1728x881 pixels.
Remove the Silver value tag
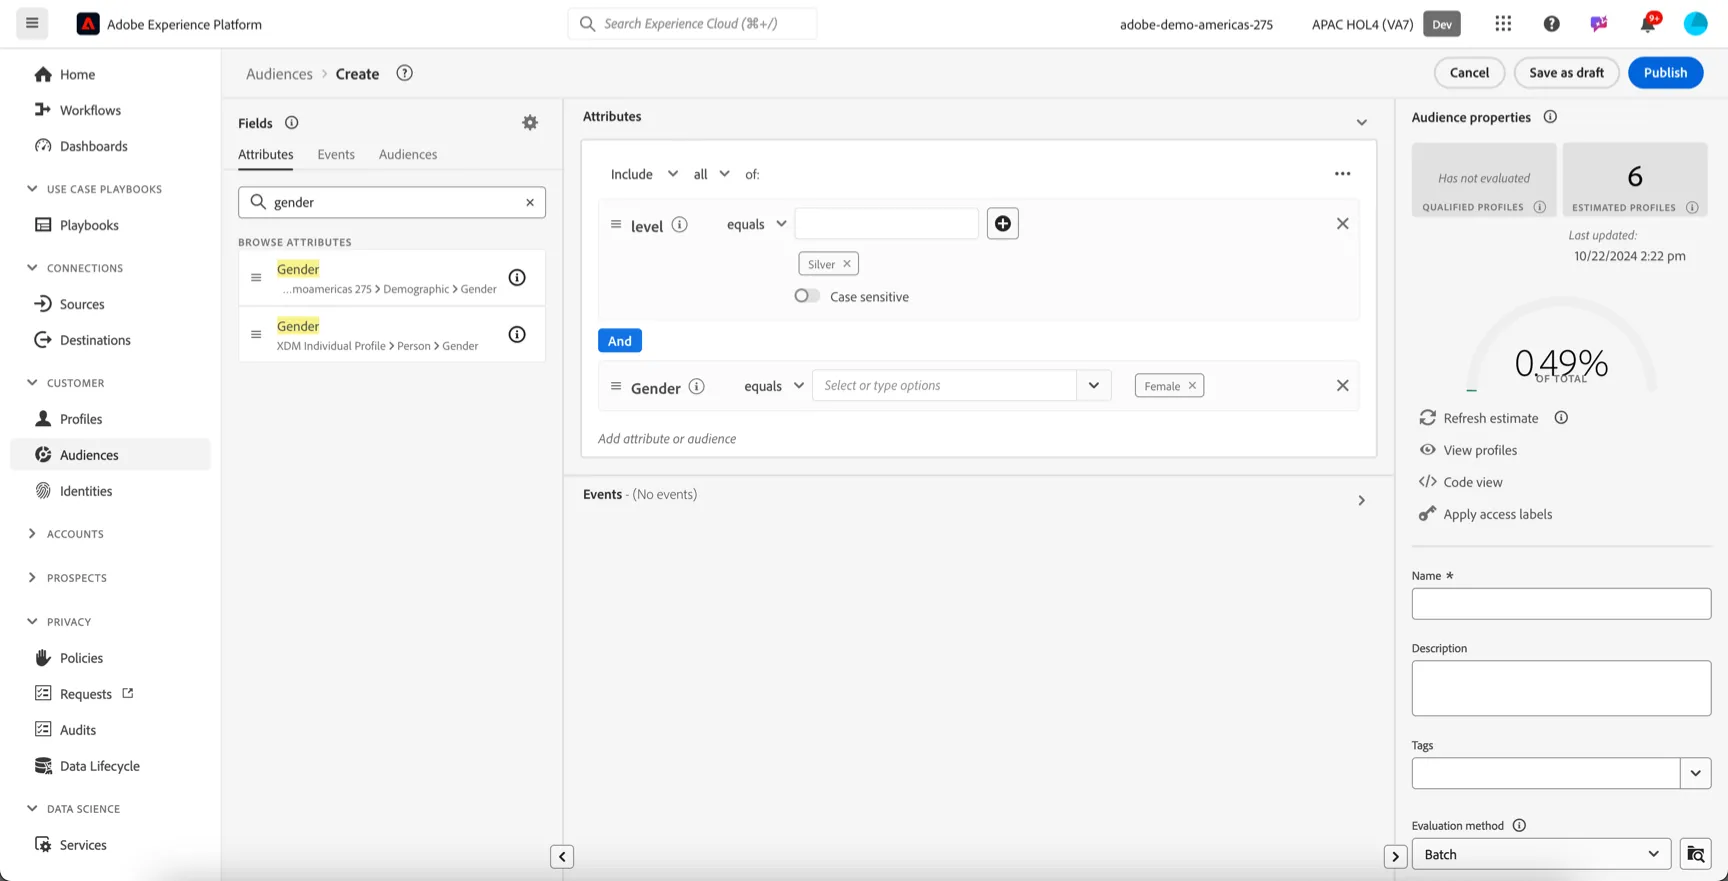(847, 264)
